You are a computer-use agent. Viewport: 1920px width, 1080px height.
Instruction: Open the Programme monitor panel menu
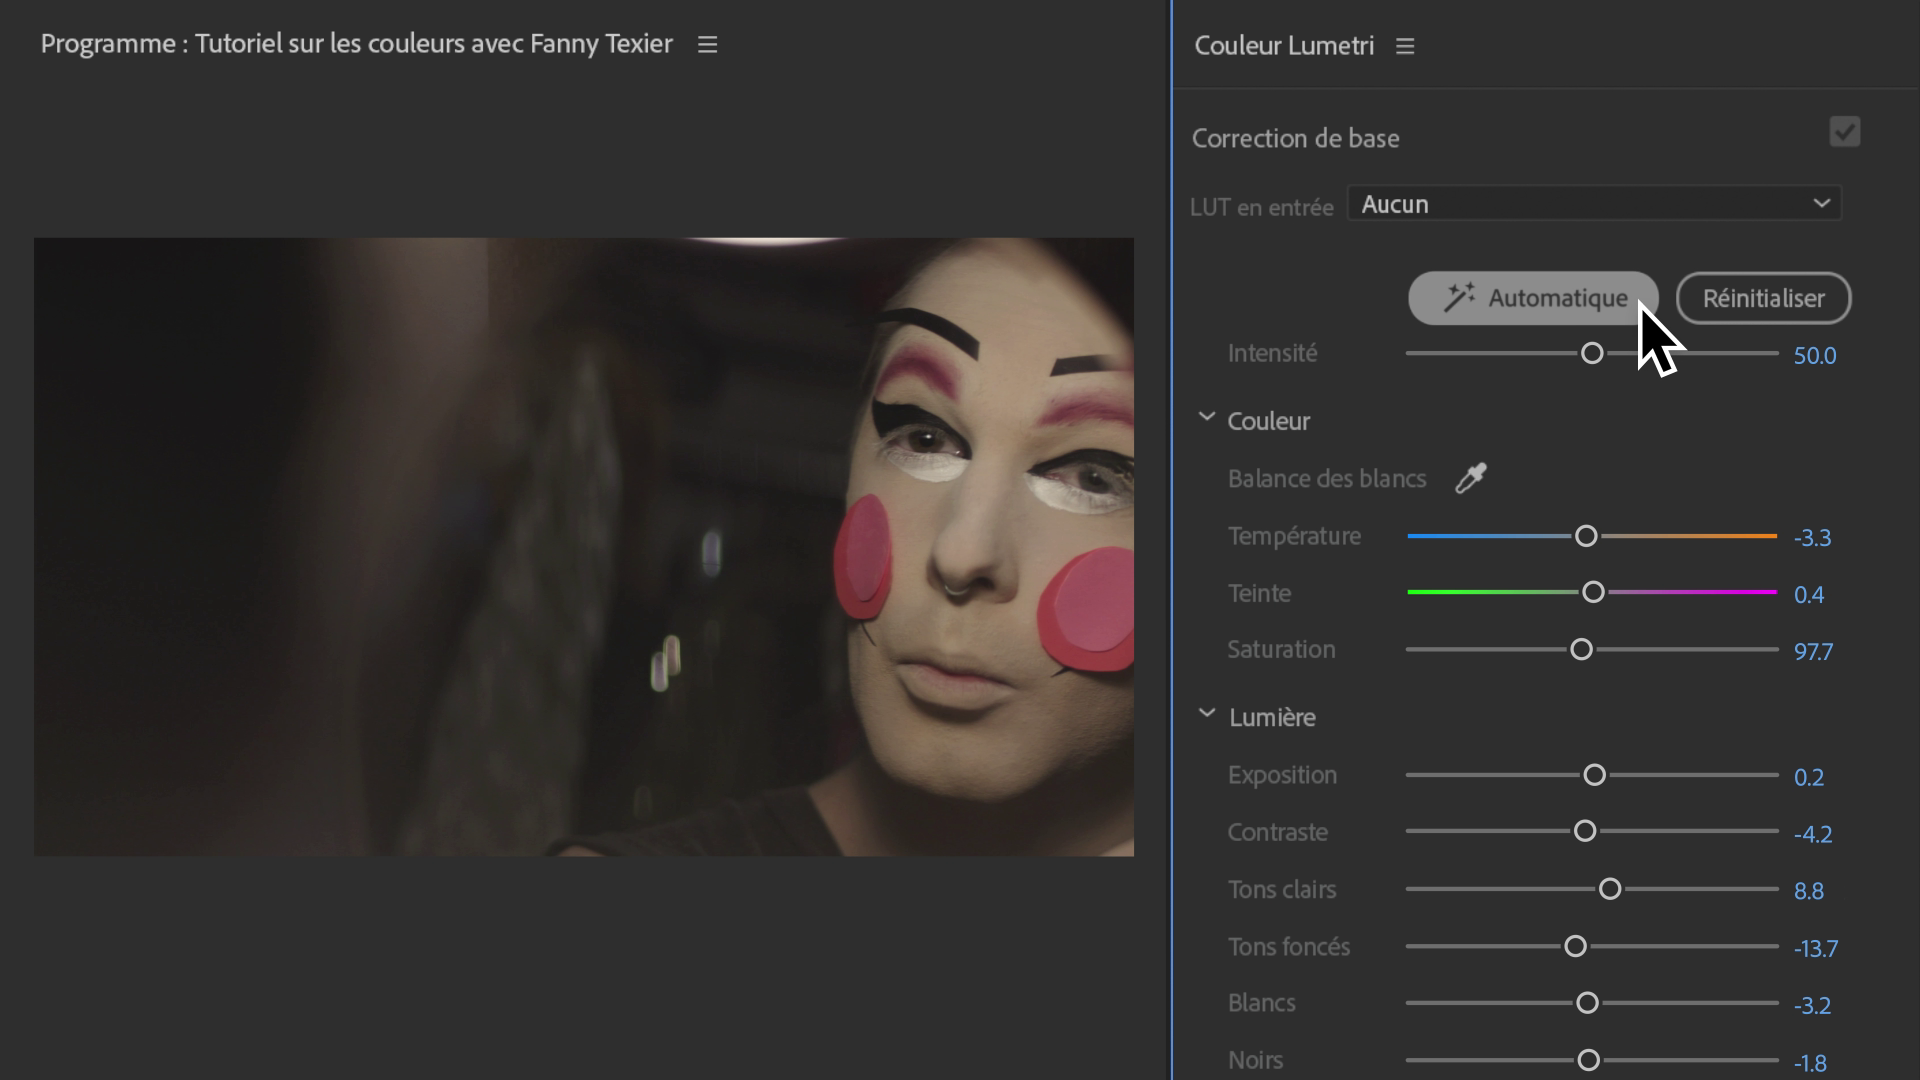[x=707, y=45]
